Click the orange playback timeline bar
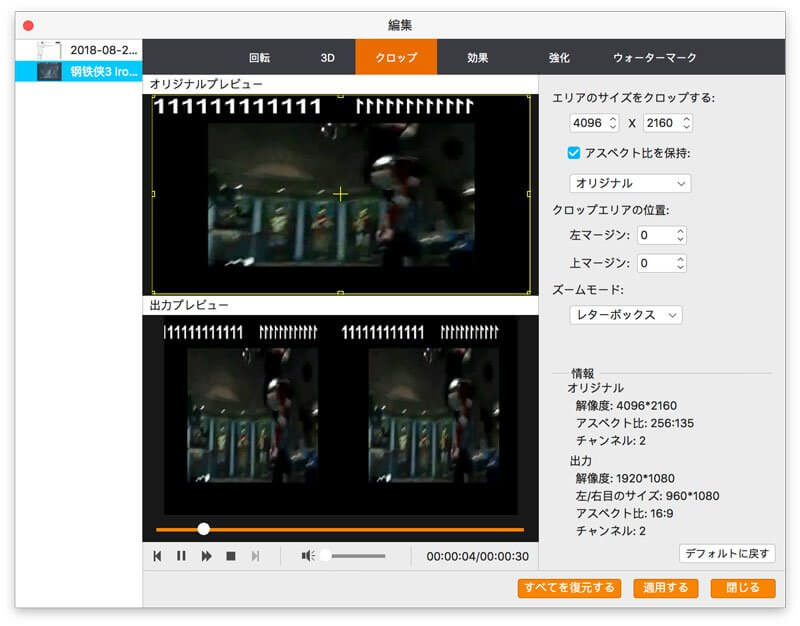The width and height of the screenshot is (800, 626). tap(340, 530)
